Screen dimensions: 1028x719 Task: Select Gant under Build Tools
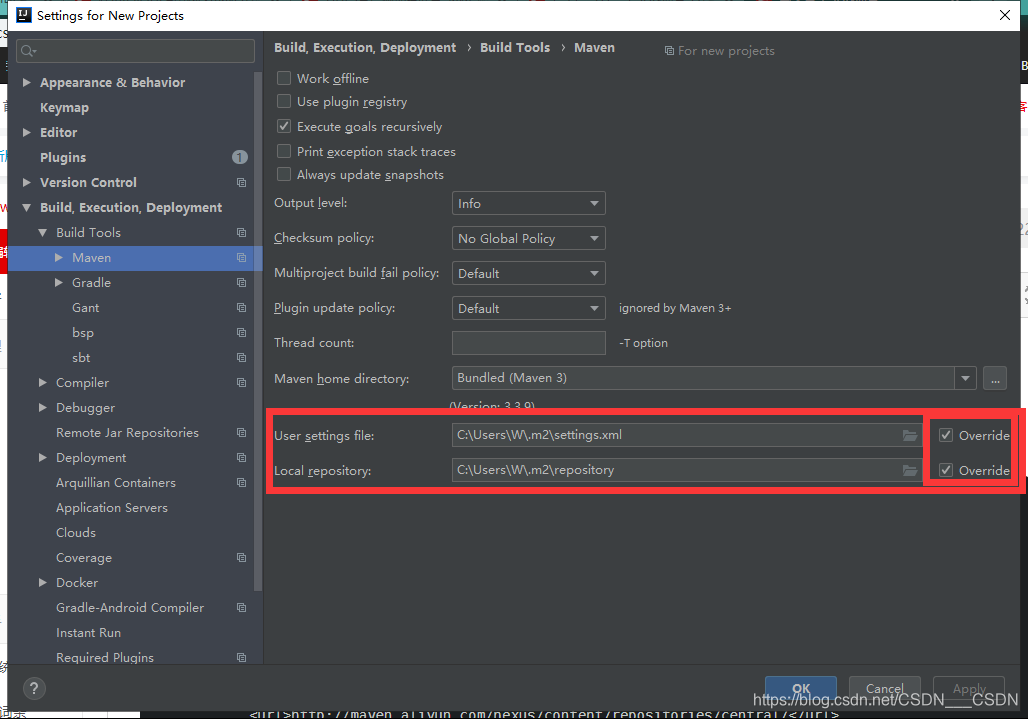click(86, 307)
